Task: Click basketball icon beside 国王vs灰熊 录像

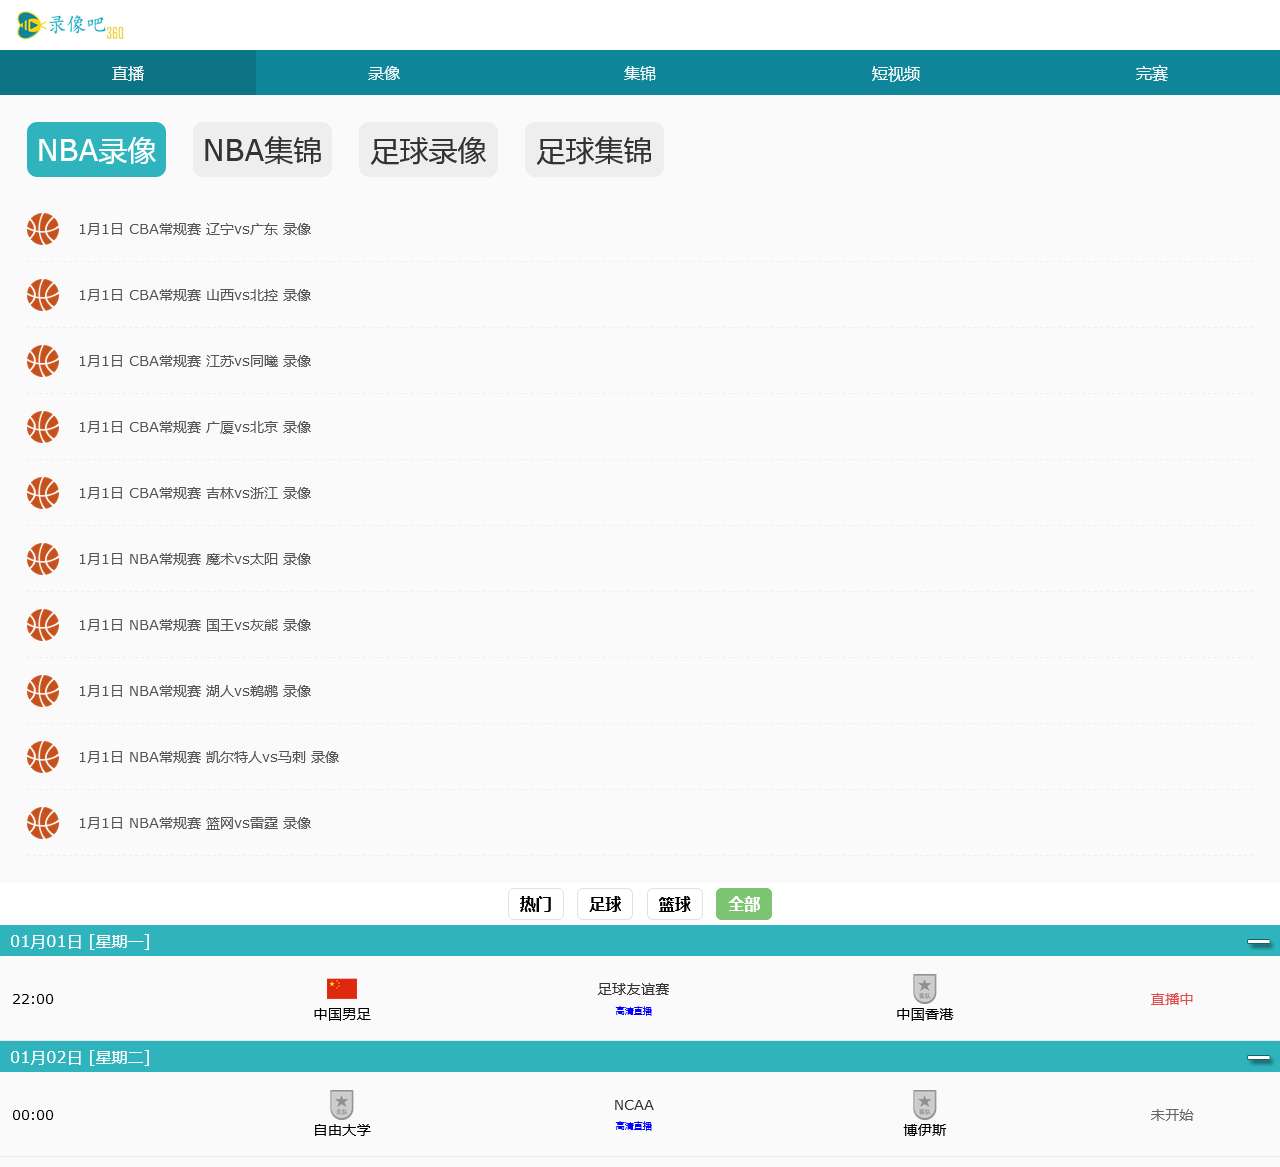Action: [x=43, y=625]
